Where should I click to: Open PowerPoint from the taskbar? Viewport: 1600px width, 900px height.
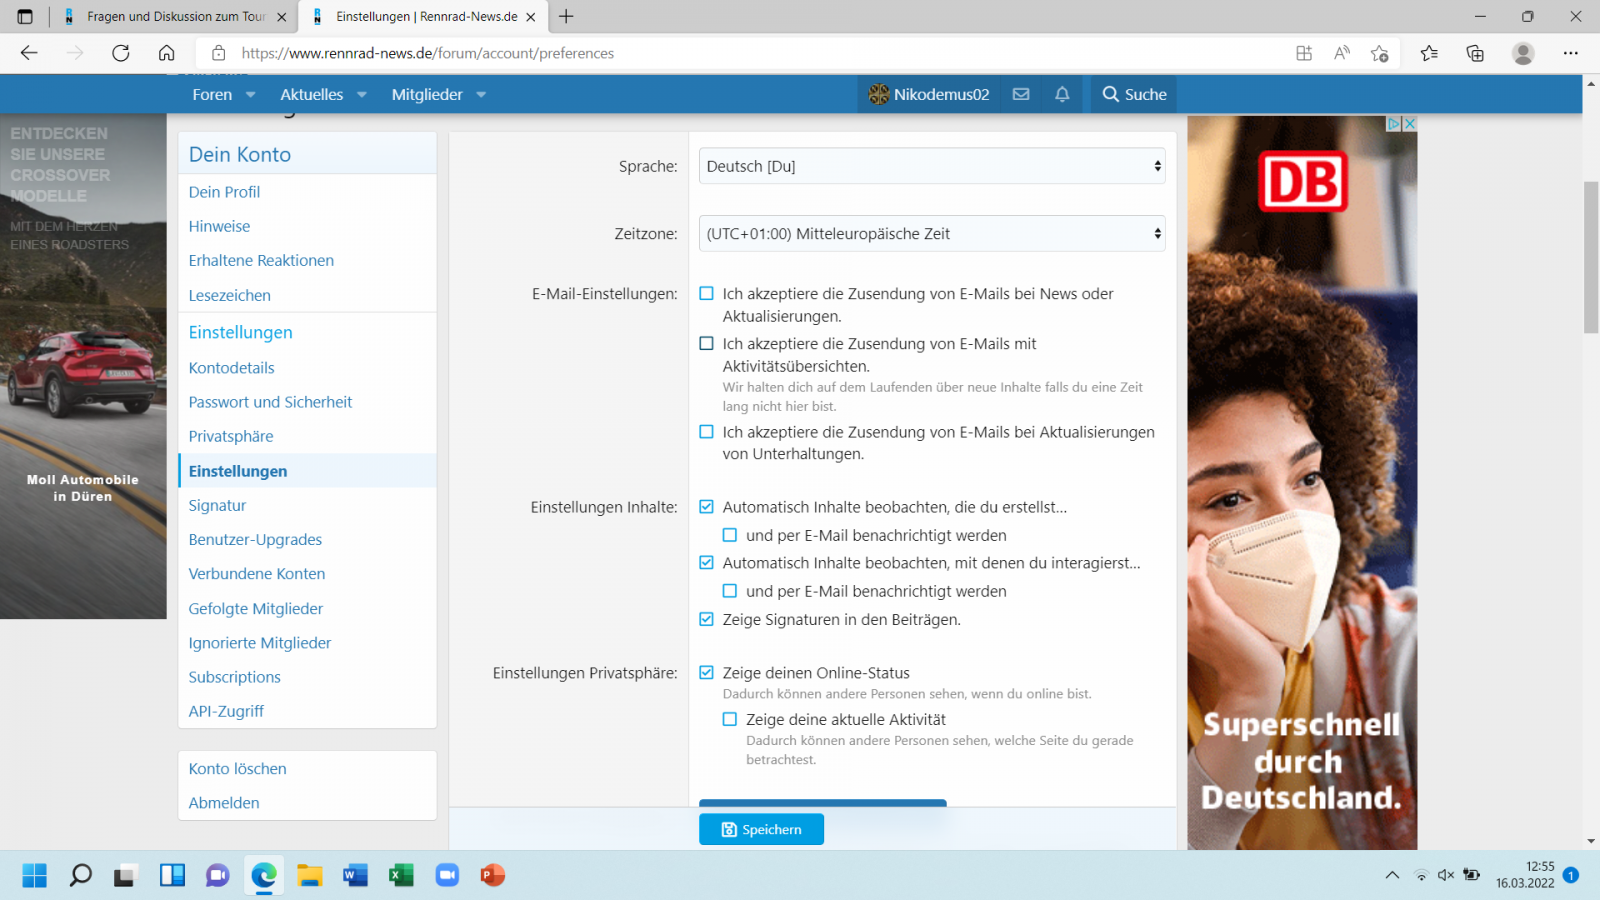(492, 875)
